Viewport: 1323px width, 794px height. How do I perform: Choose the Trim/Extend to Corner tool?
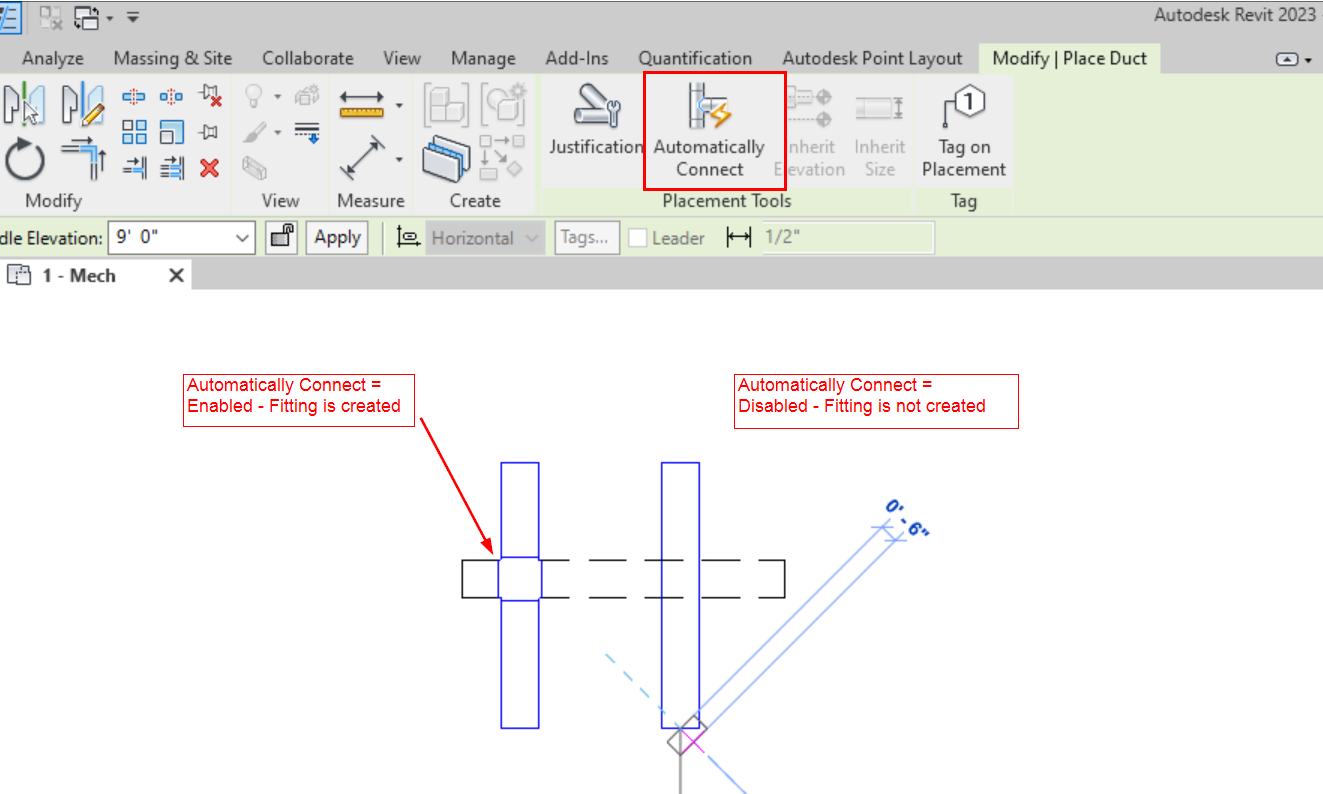82,160
